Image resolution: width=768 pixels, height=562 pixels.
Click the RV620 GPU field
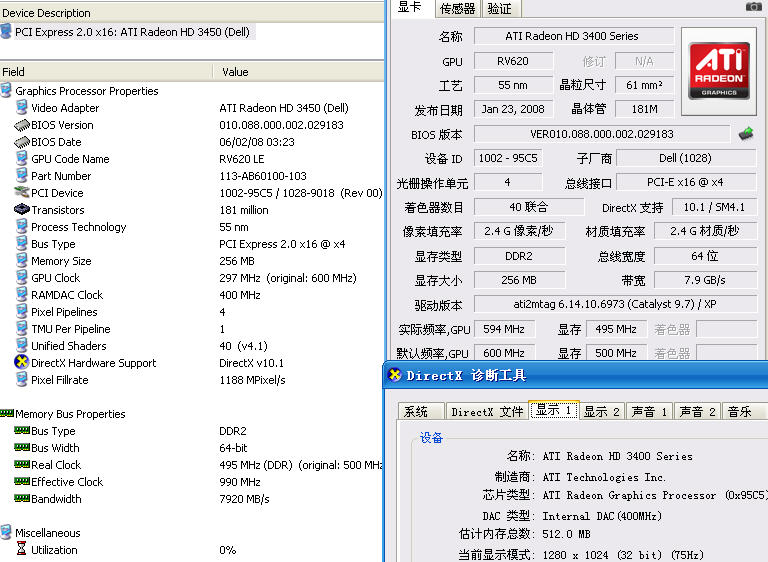pos(513,61)
